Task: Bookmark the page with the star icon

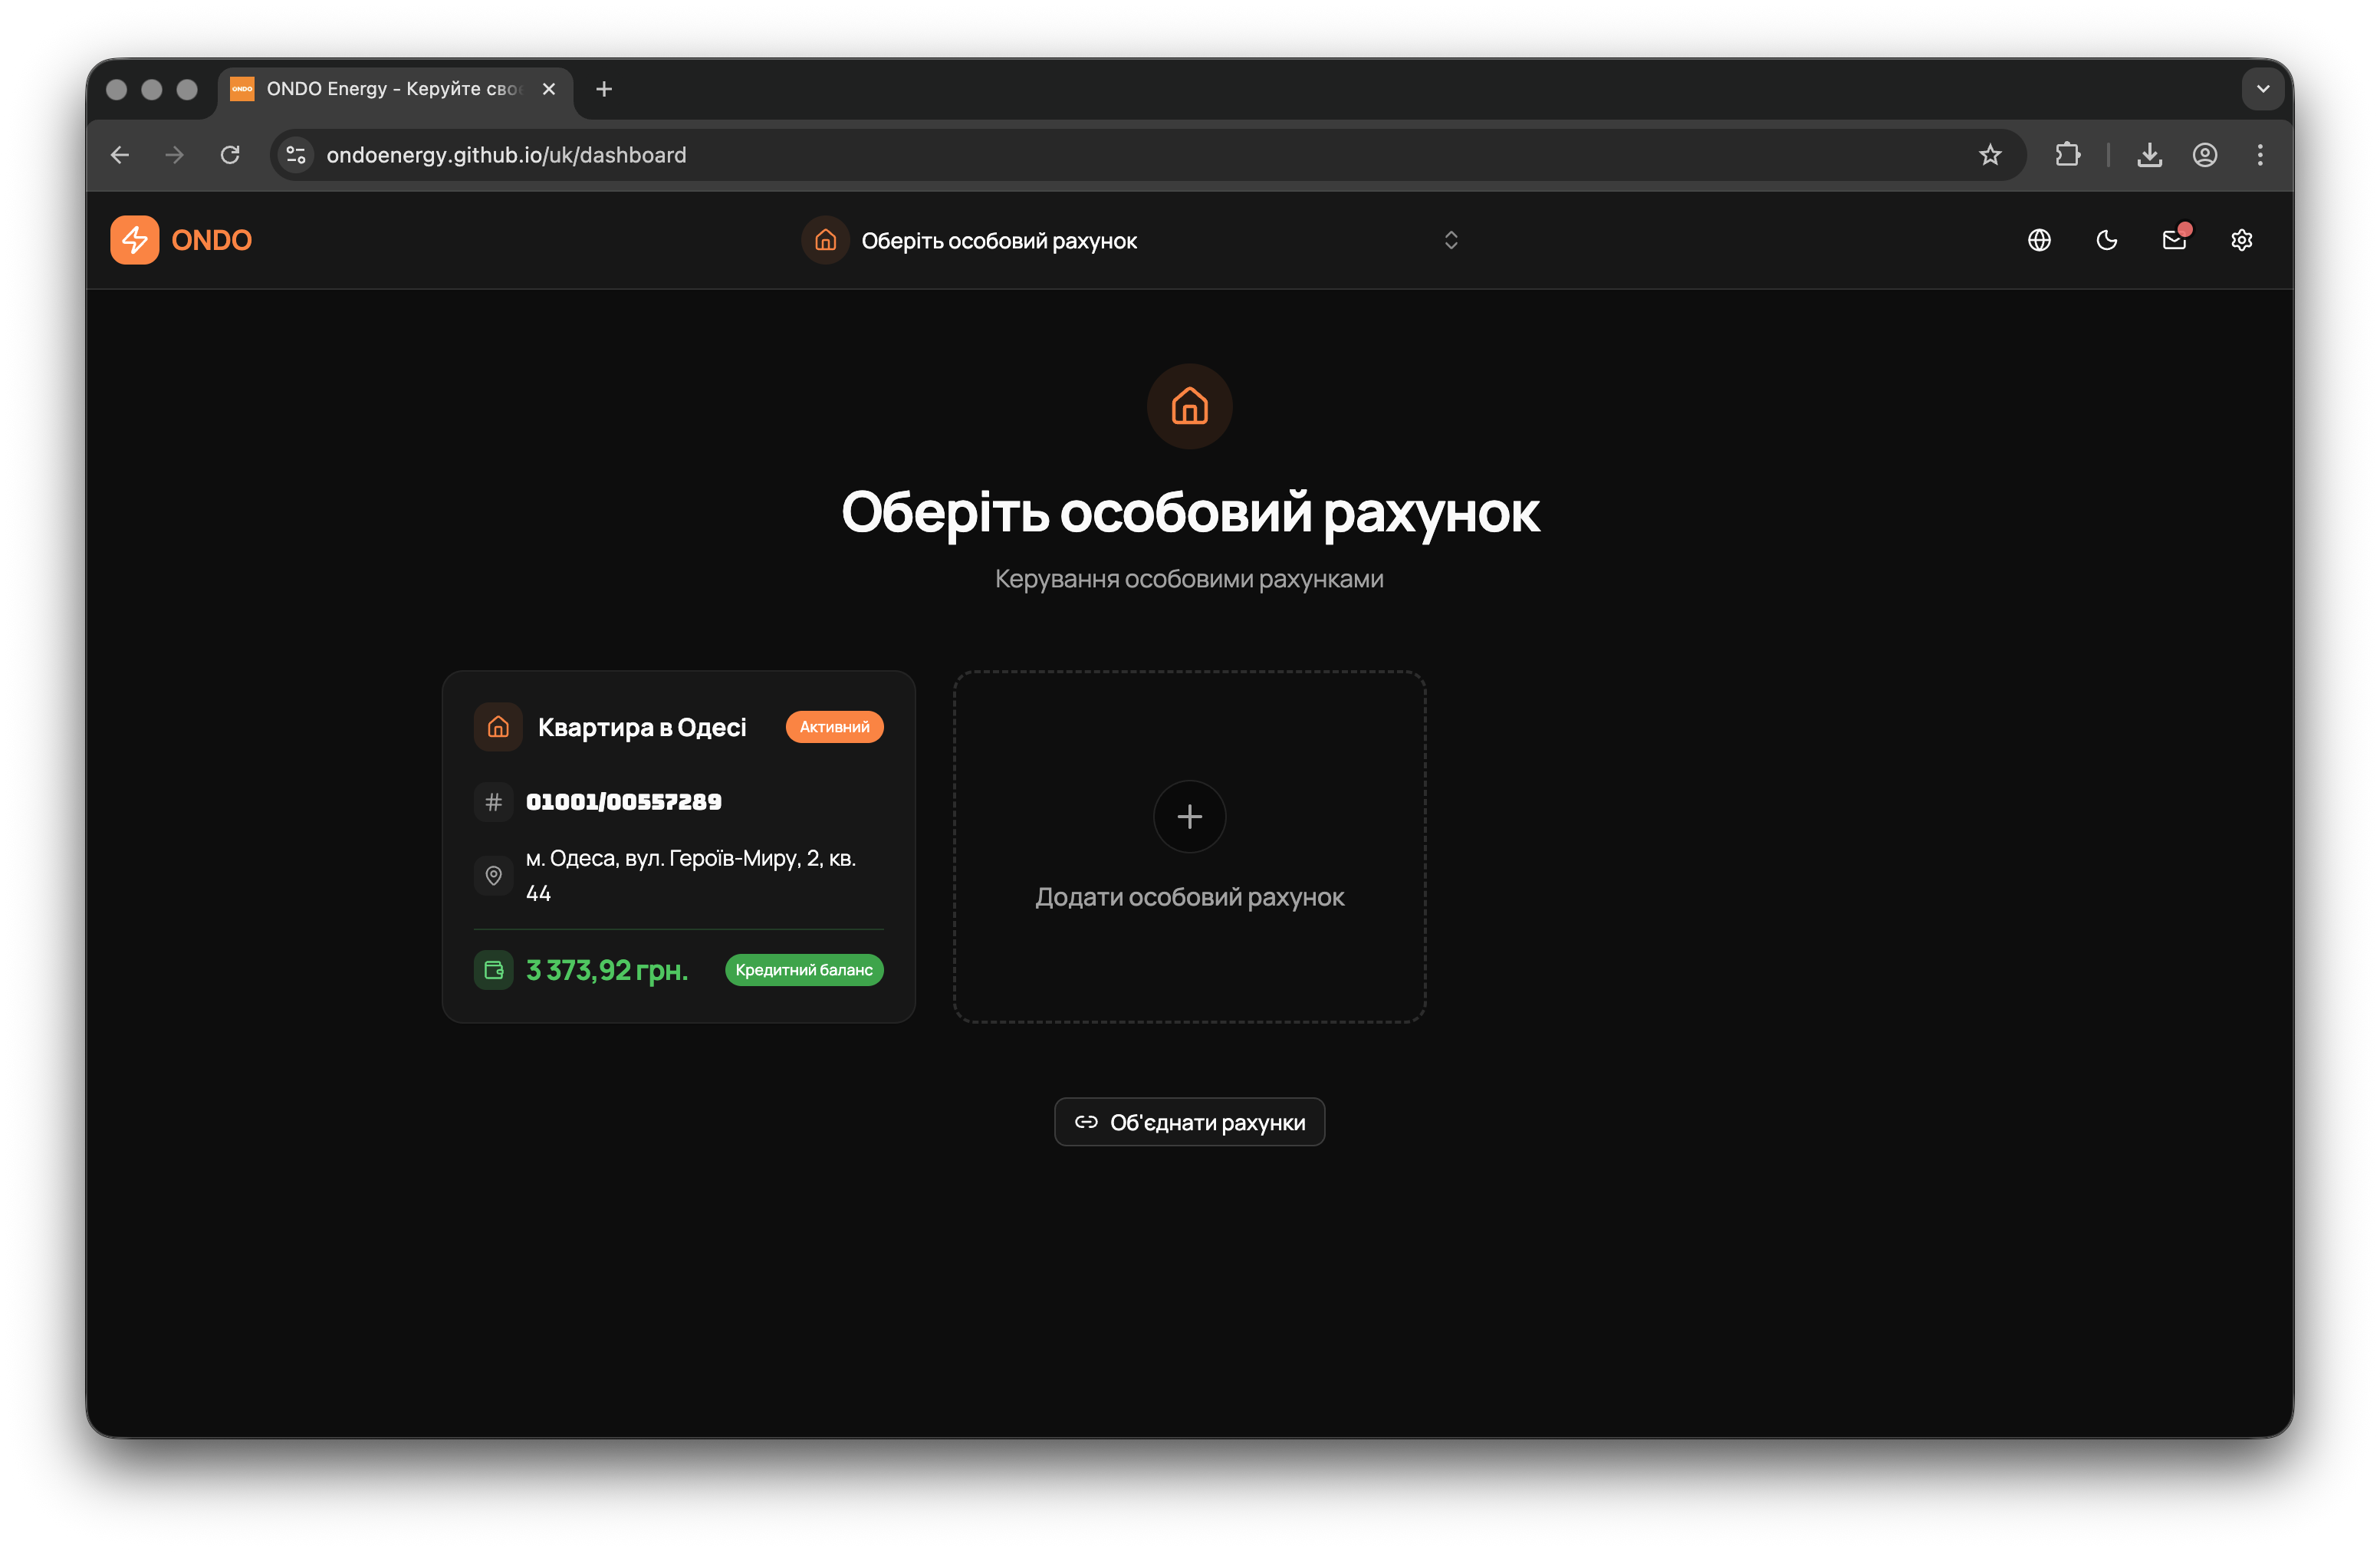Action: [1990, 155]
